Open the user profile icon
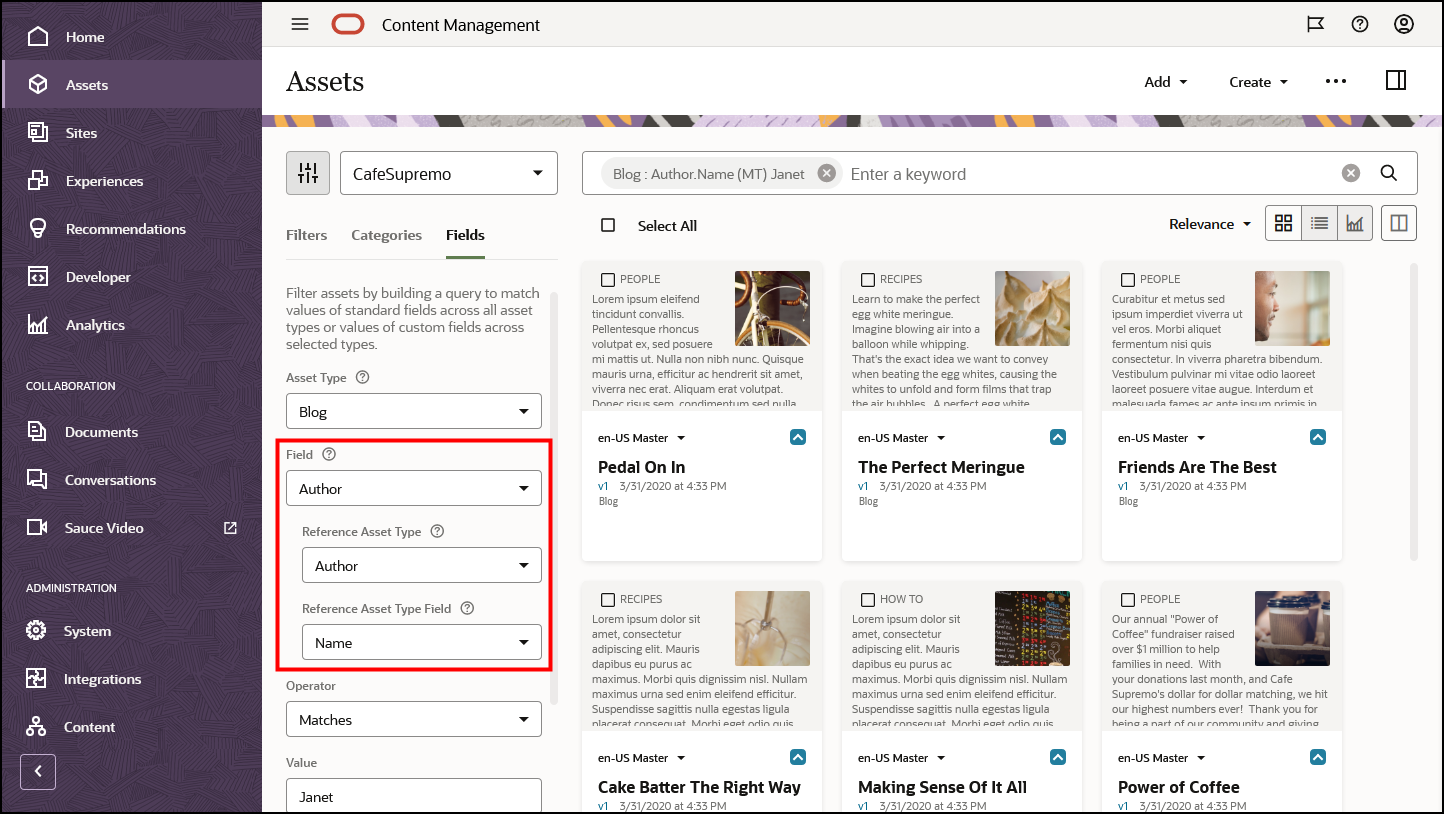Screen dimensions: 1444x814 (x=1404, y=25)
